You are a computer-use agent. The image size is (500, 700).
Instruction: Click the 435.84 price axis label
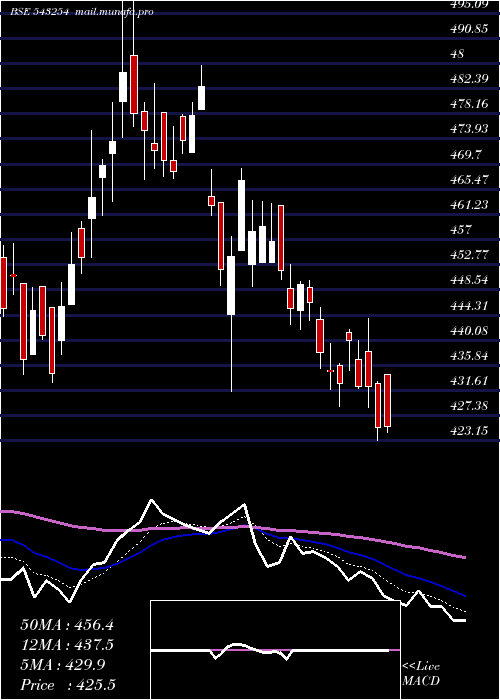(x=469, y=356)
